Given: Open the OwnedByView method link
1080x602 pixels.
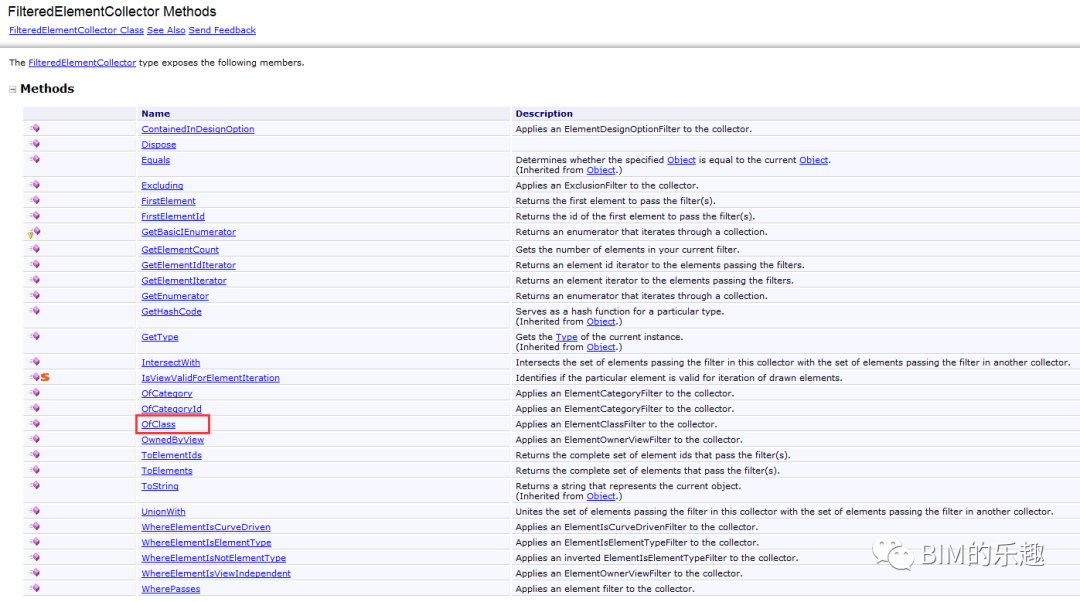Looking at the screenshot, I should pos(173,440).
